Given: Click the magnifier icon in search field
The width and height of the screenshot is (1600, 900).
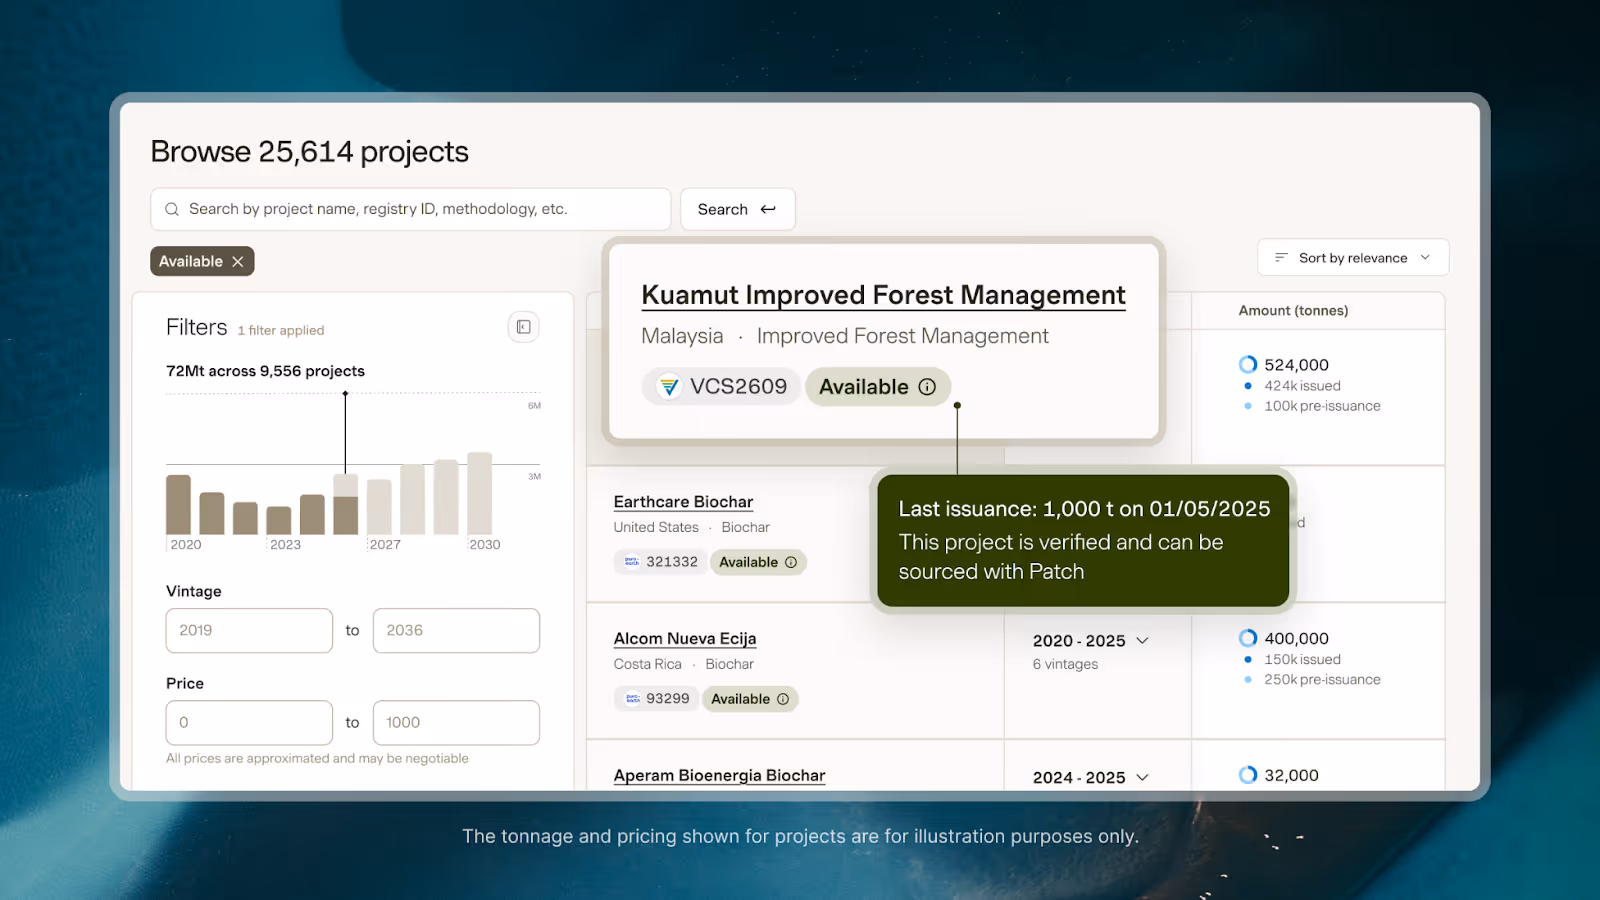Looking at the screenshot, I should click(172, 209).
